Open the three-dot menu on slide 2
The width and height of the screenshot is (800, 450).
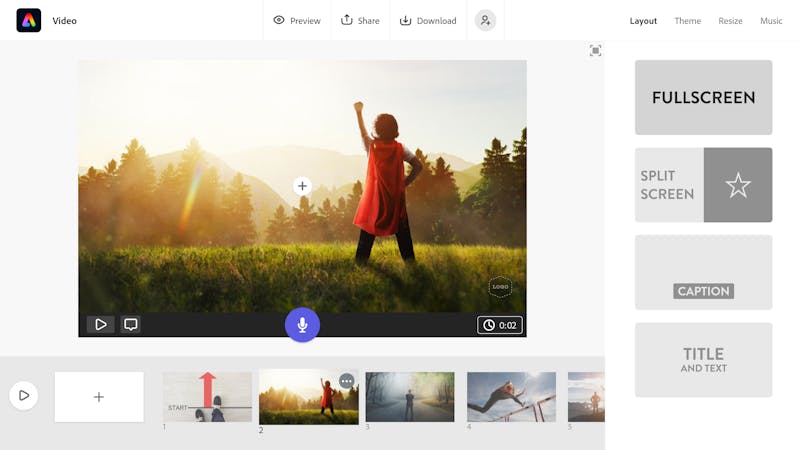346,381
